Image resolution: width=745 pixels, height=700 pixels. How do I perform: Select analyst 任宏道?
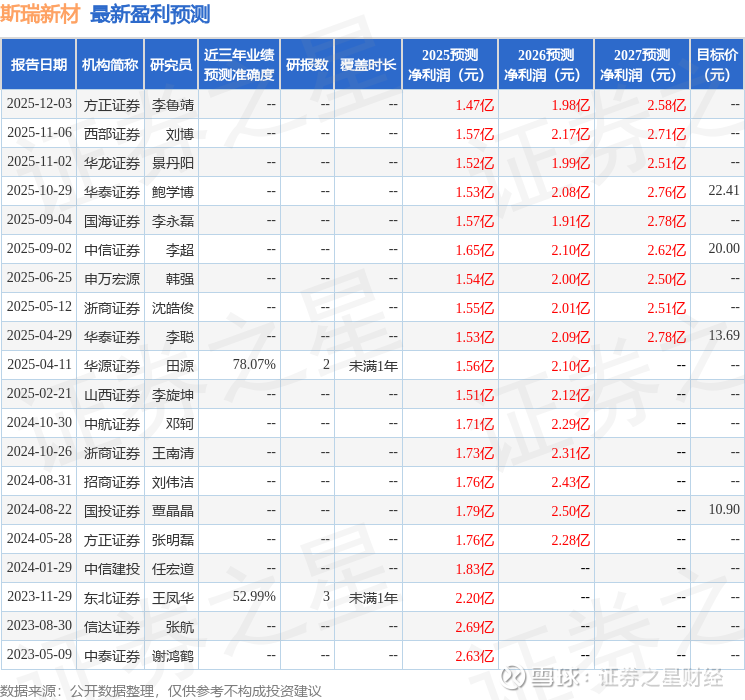click(173, 569)
